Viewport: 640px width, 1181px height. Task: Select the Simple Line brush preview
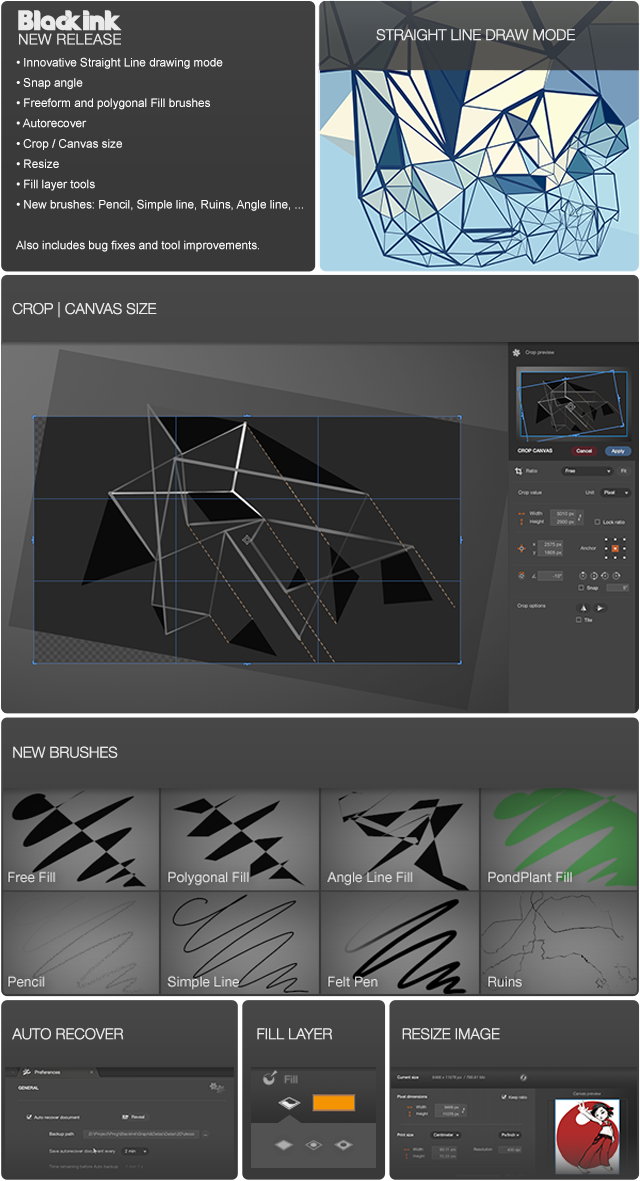(x=239, y=943)
